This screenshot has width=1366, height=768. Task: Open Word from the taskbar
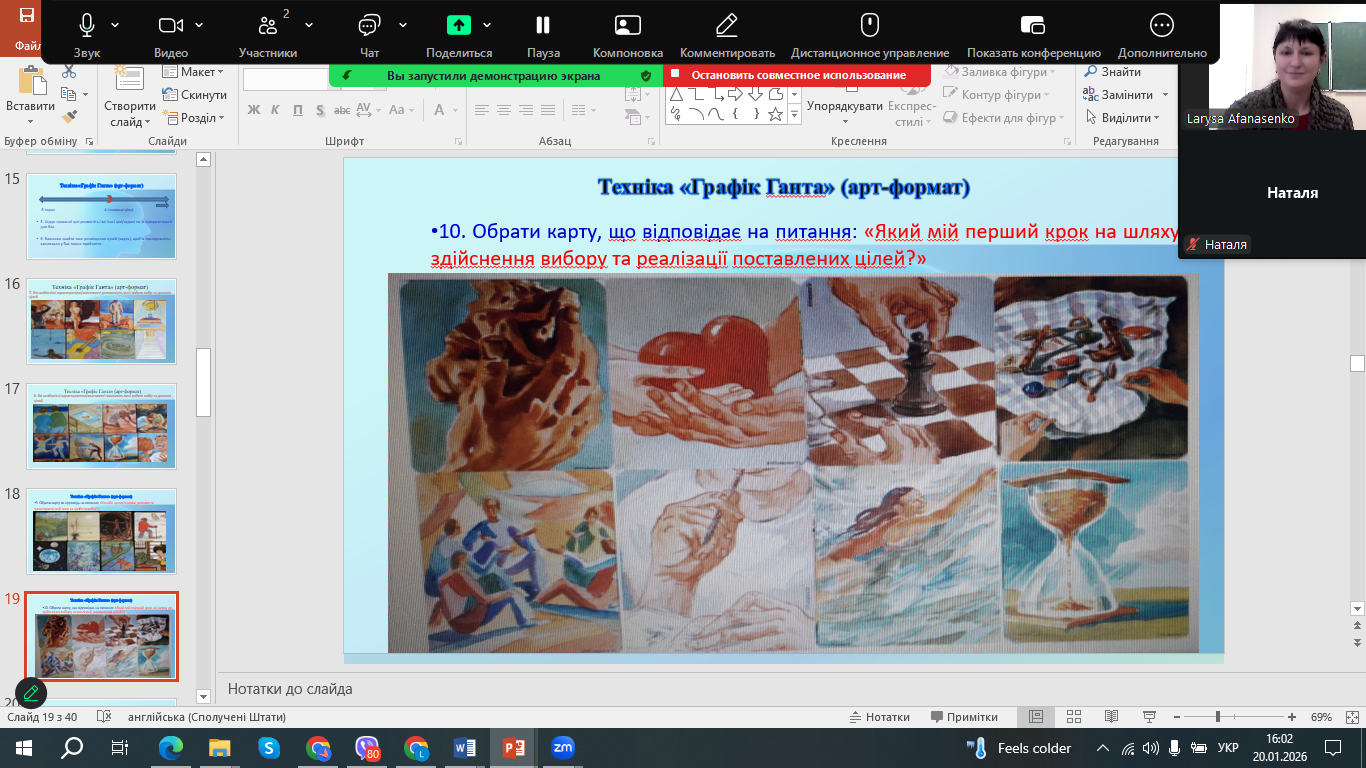tap(465, 748)
